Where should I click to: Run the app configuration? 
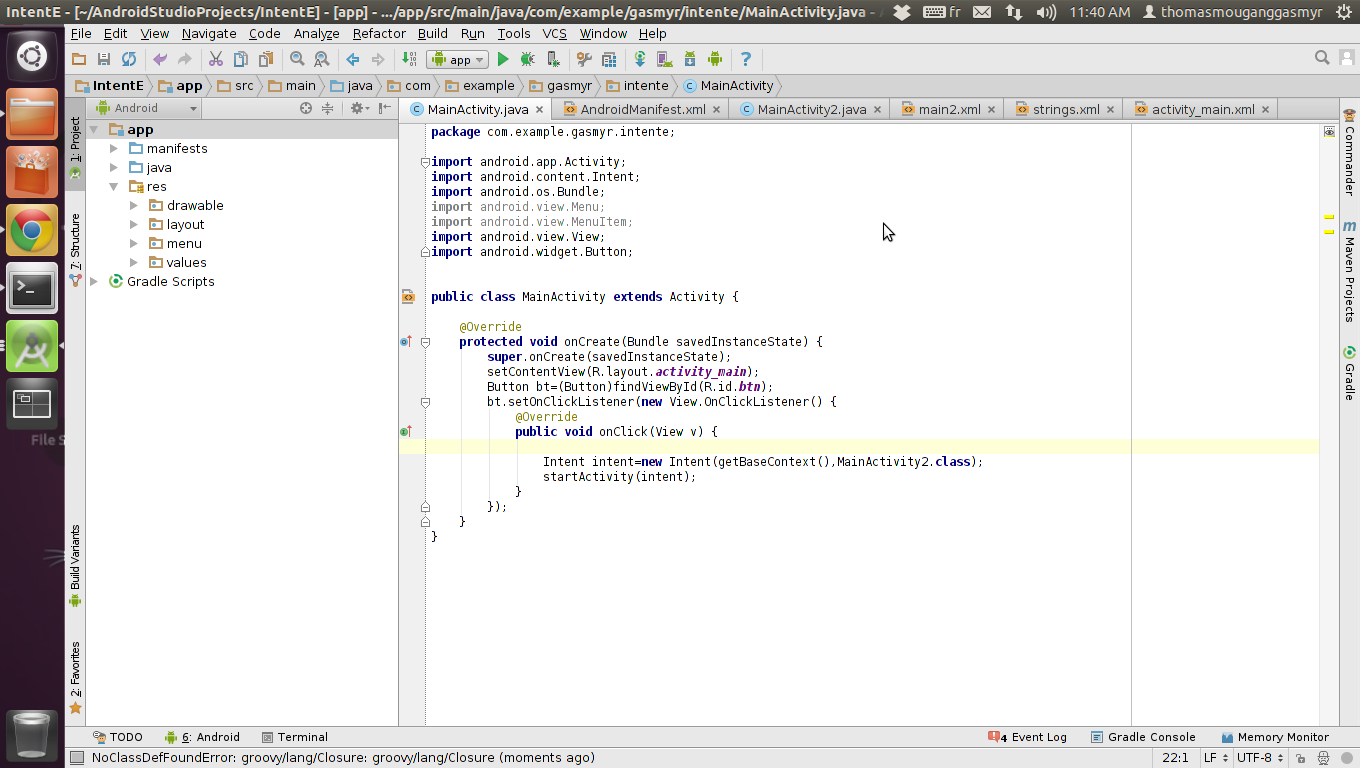pyautogui.click(x=502, y=60)
